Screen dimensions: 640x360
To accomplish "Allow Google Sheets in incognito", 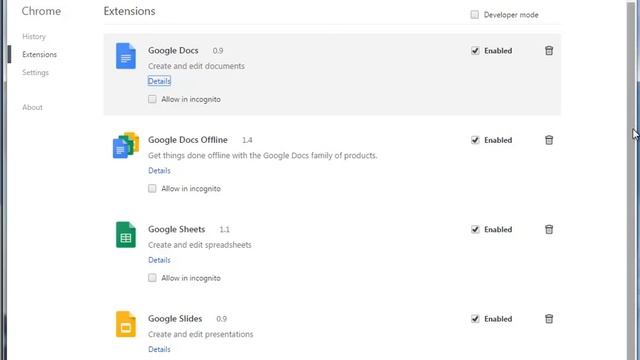I will tap(152, 278).
